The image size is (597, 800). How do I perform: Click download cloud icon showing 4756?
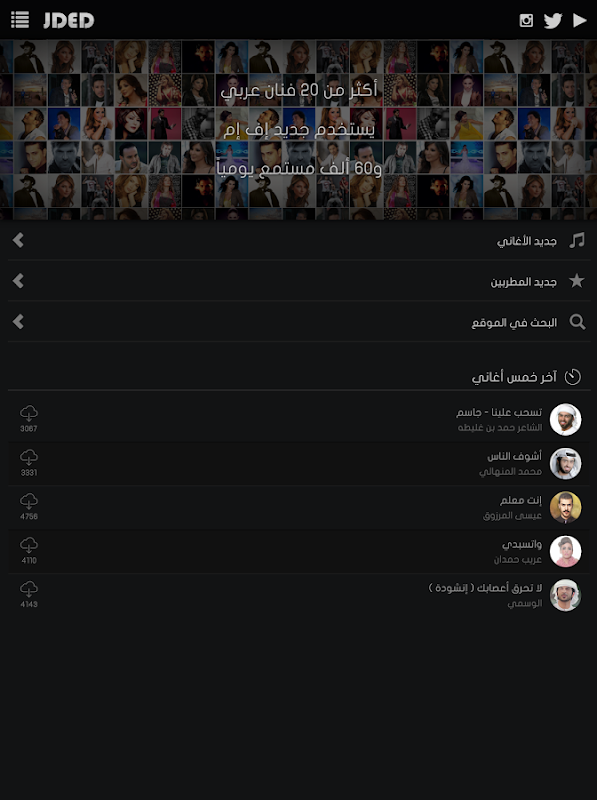point(29,507)
